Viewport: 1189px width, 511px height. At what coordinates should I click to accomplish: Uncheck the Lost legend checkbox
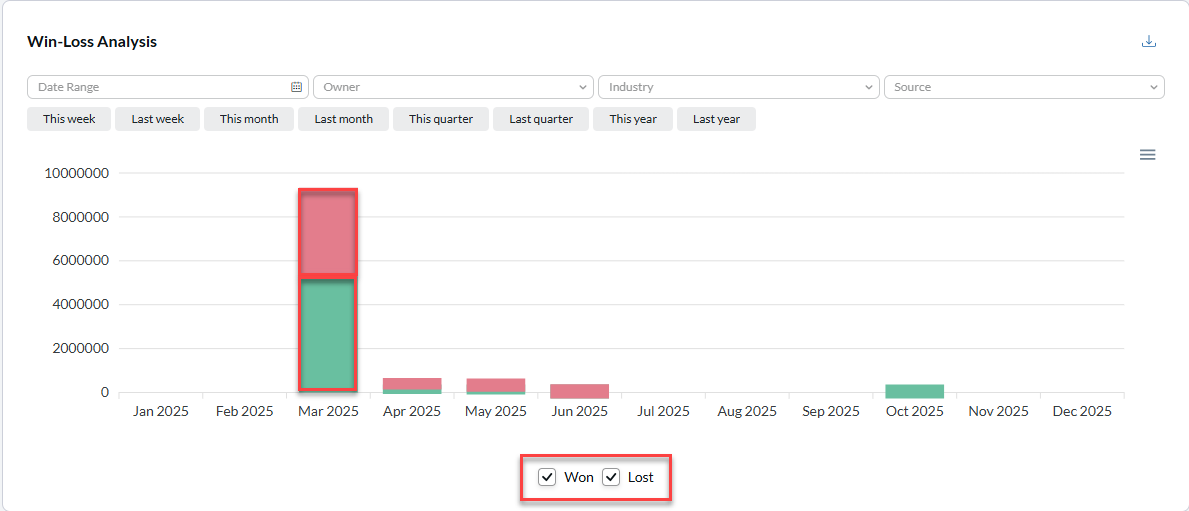(x=611, y=477)
